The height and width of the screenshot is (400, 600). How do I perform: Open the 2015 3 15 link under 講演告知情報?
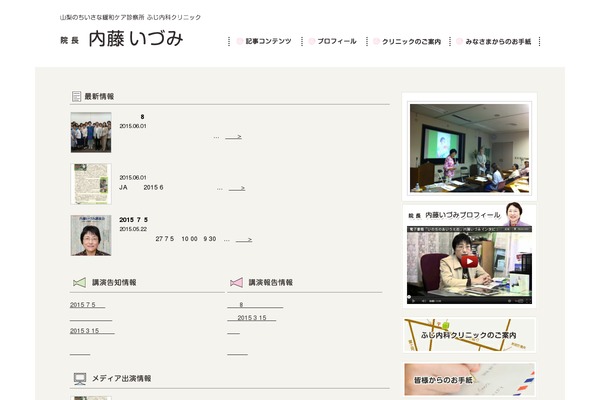tap(92, 331)
